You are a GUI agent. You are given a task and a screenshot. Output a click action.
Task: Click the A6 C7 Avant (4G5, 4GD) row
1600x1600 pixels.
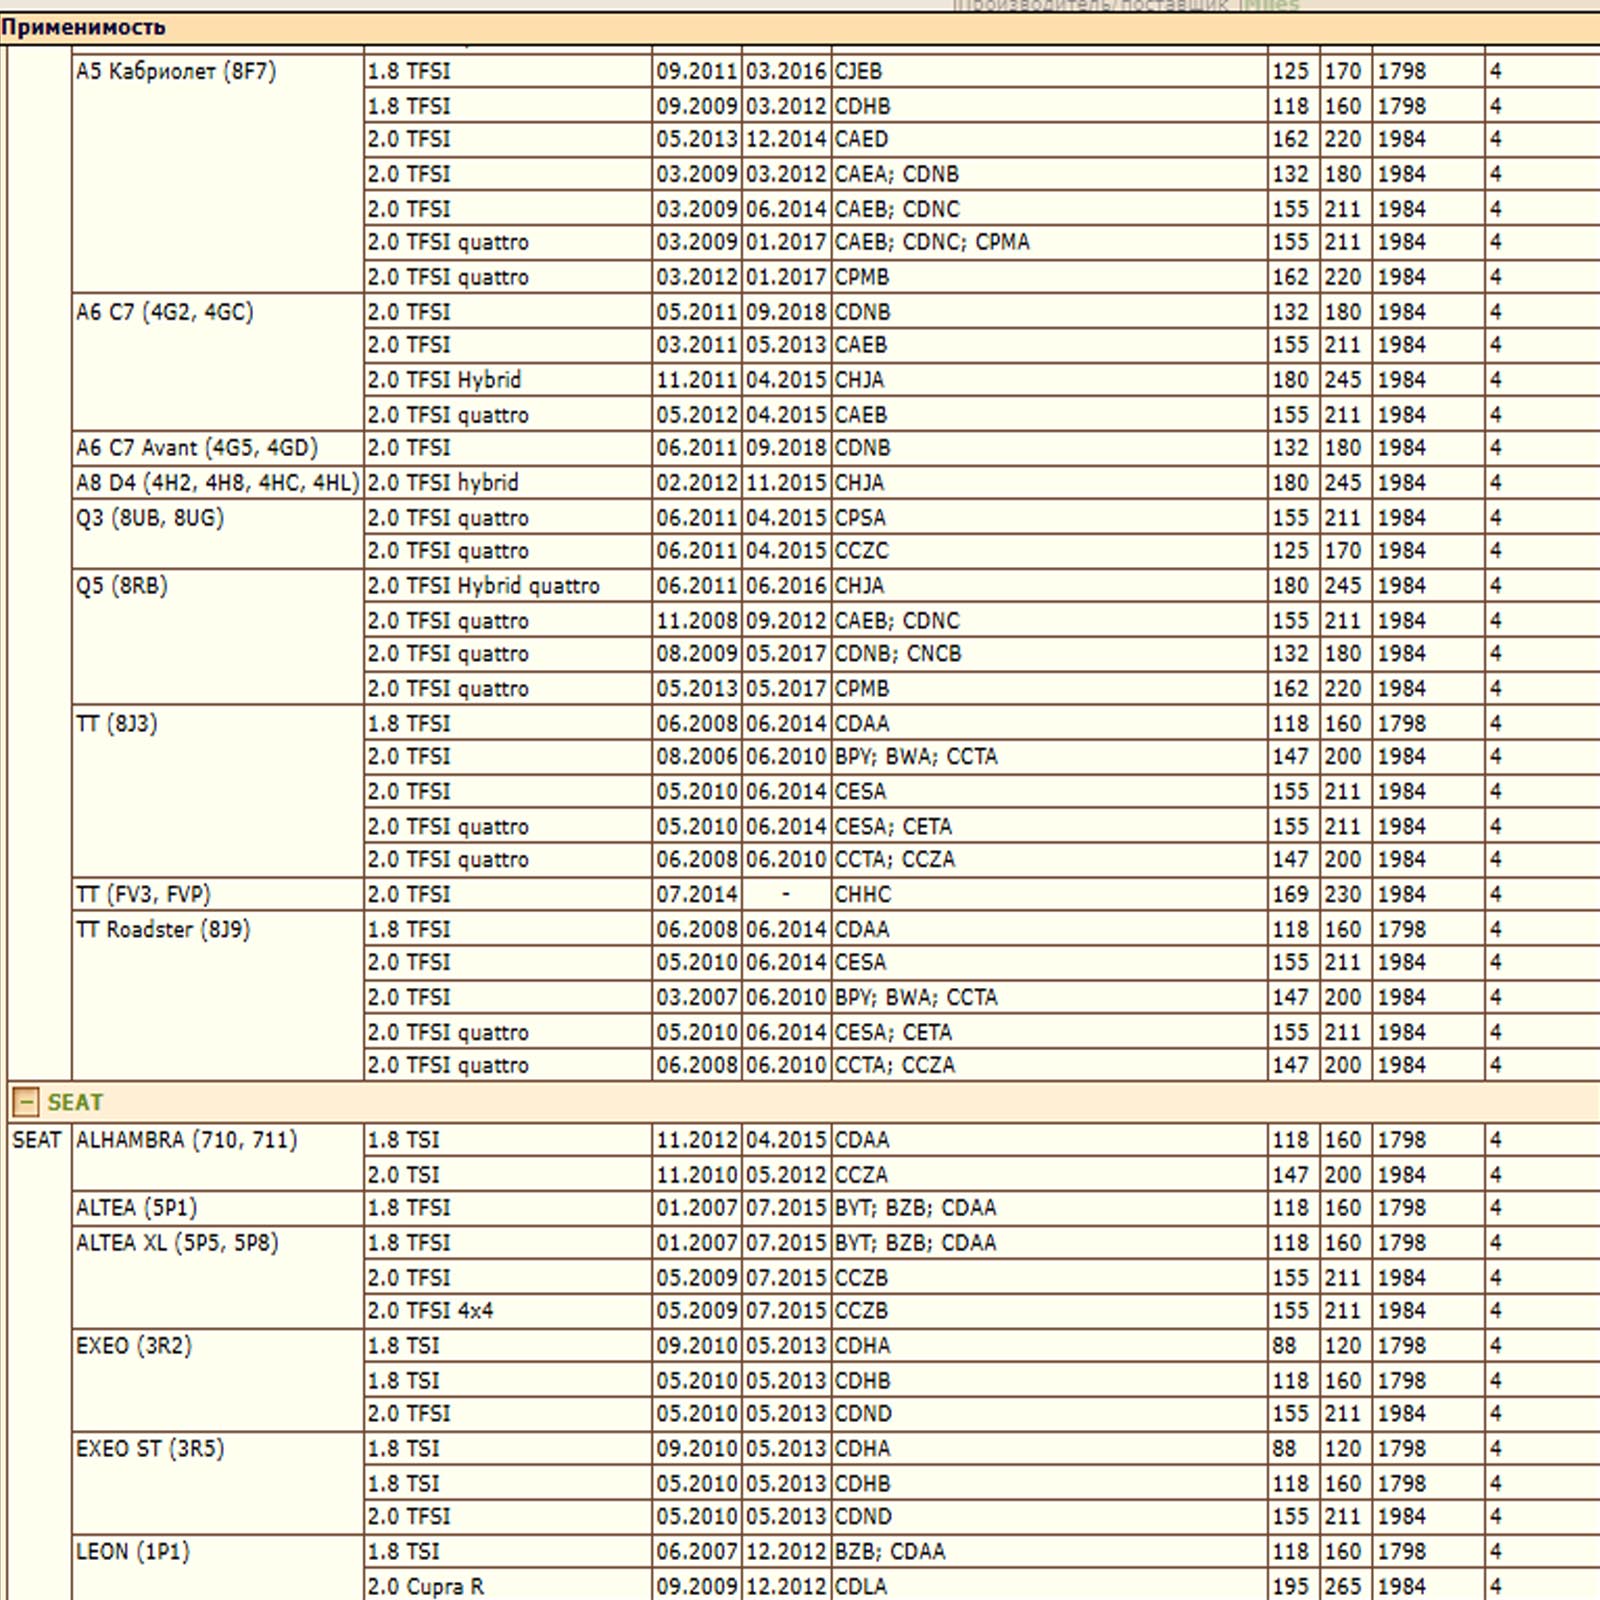[x=197, y=448]
